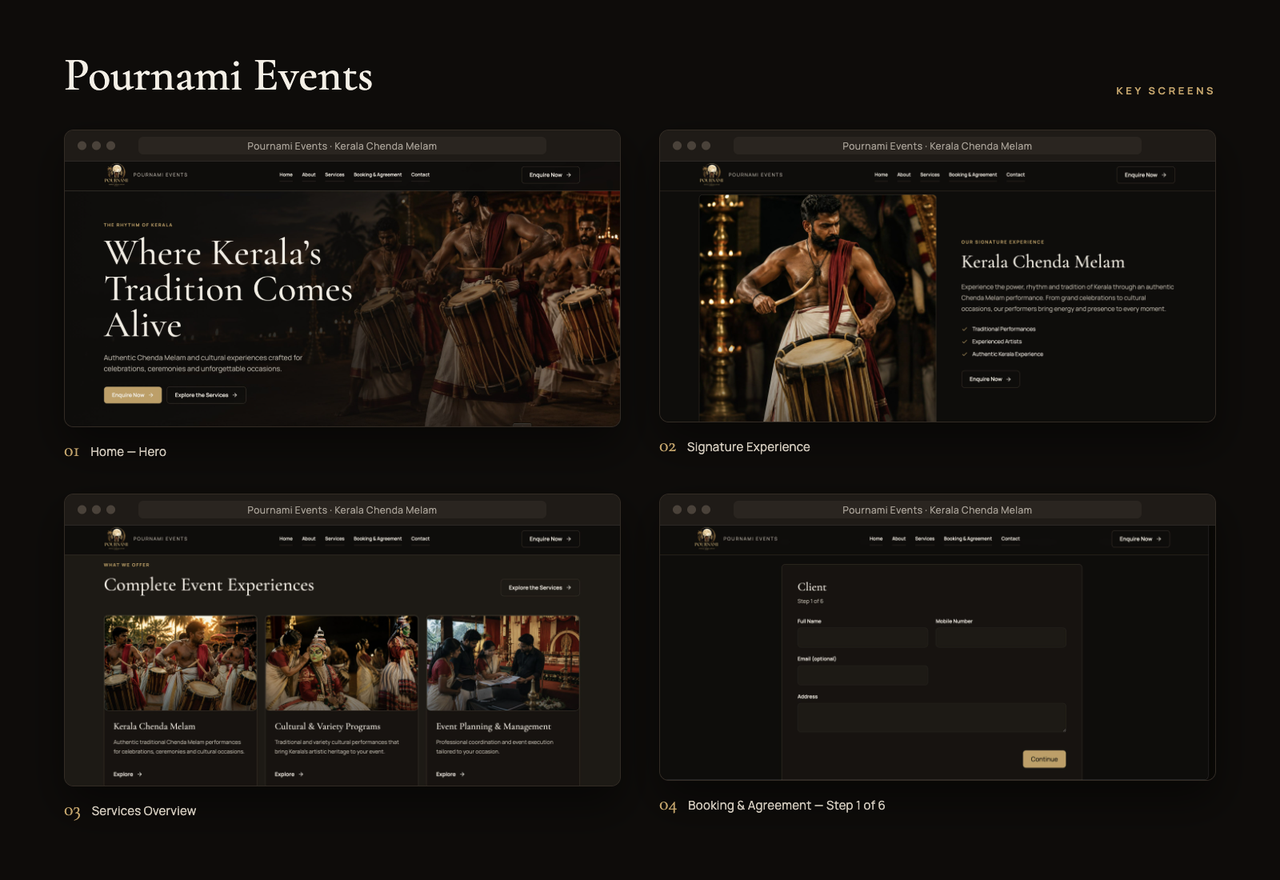Follow the Explore link on Event Planning & Management card
Image resolution: width=1280 pixels, height=880 pixels.
tap(450, 774)
